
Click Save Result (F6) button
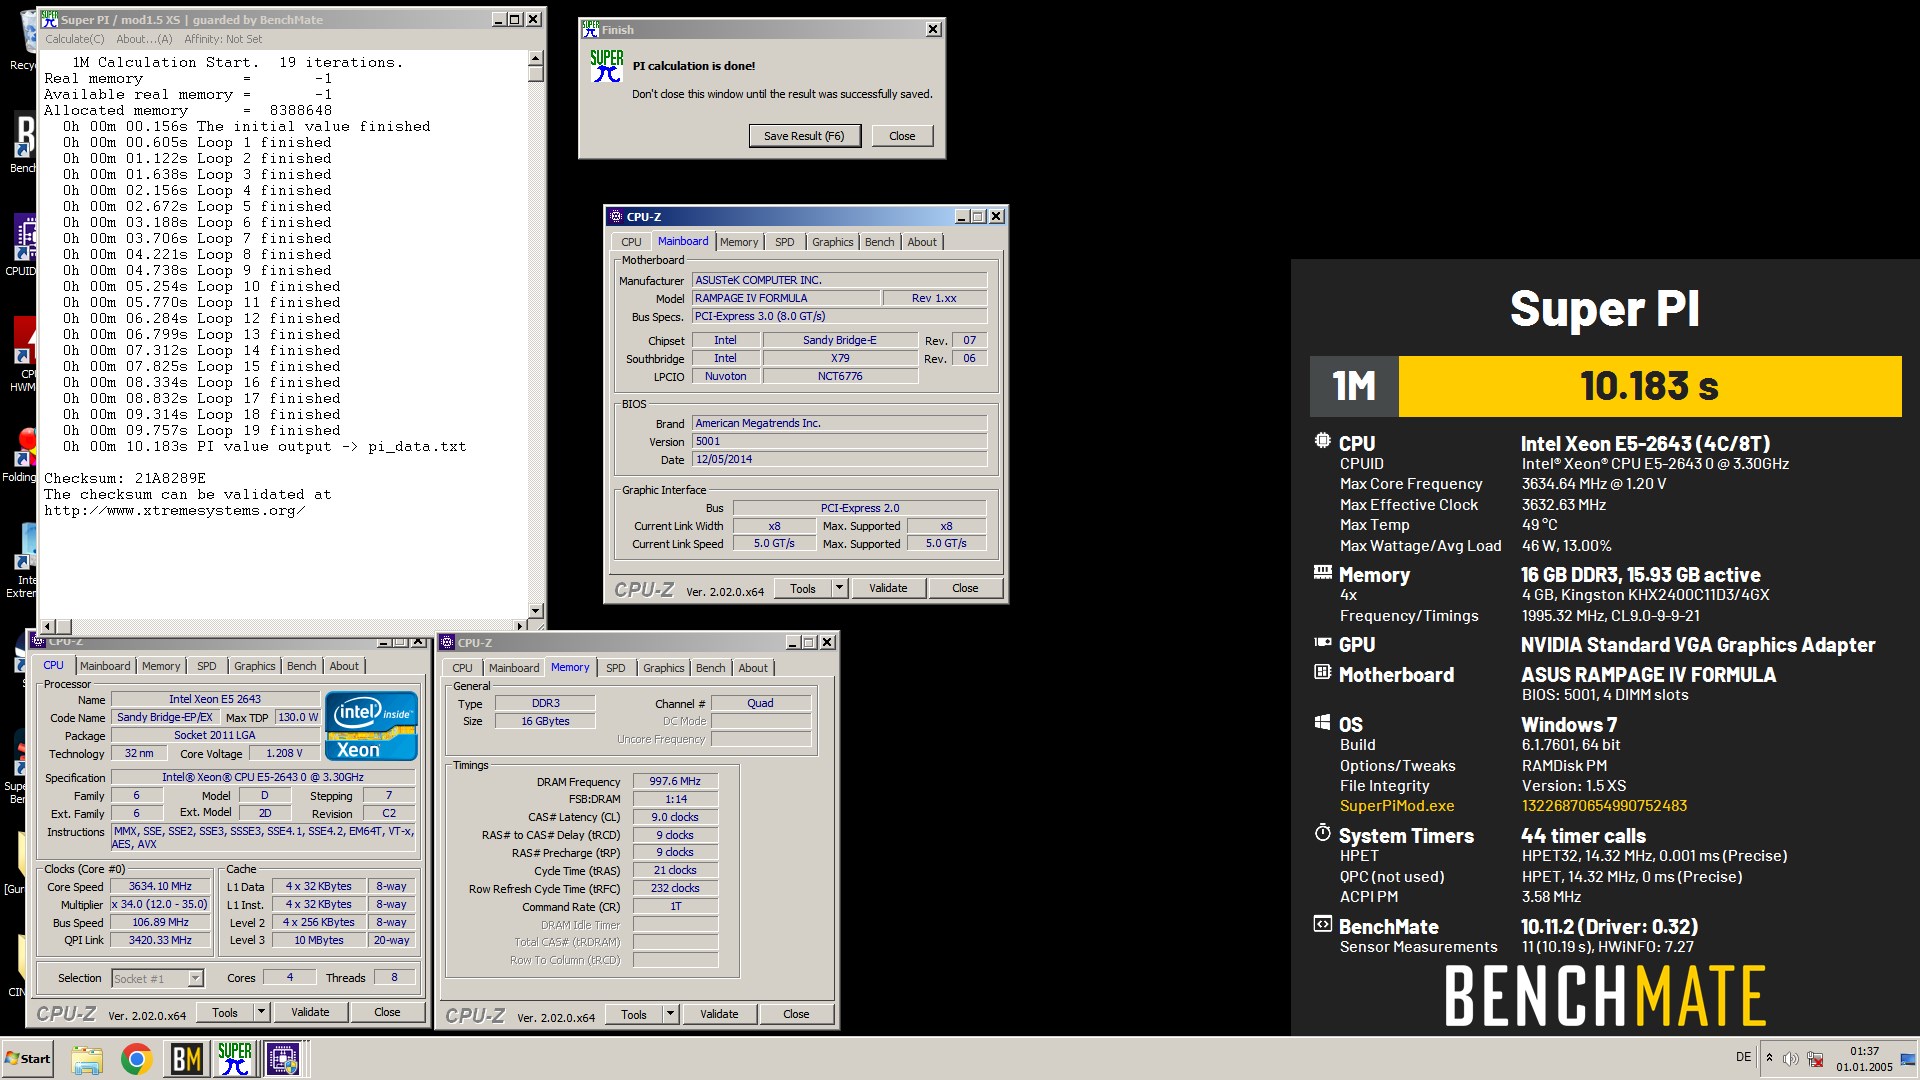[804, 136]
